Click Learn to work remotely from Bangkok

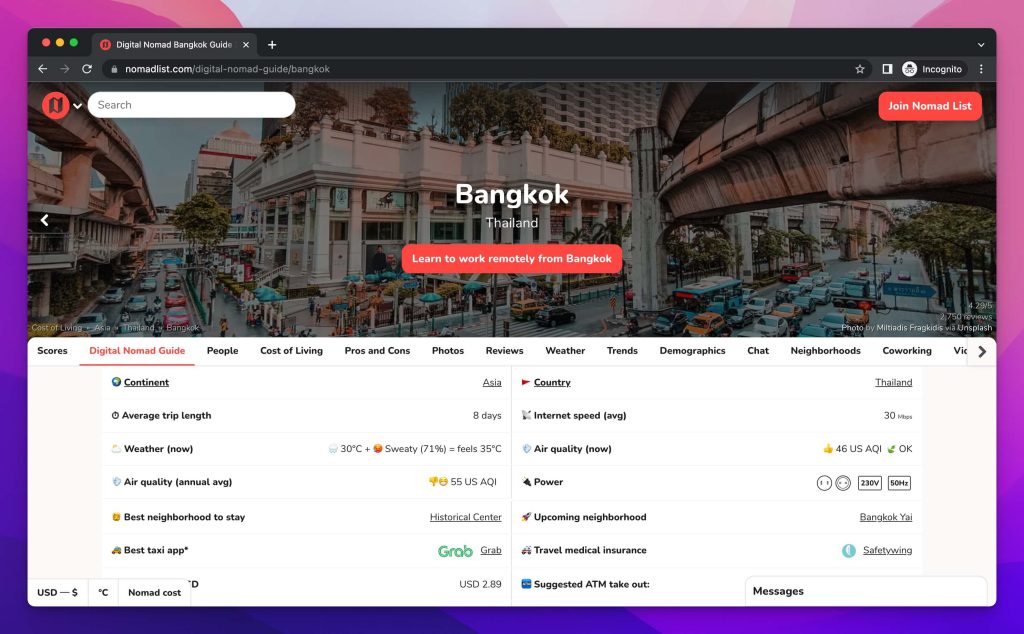tap(511, 259)
